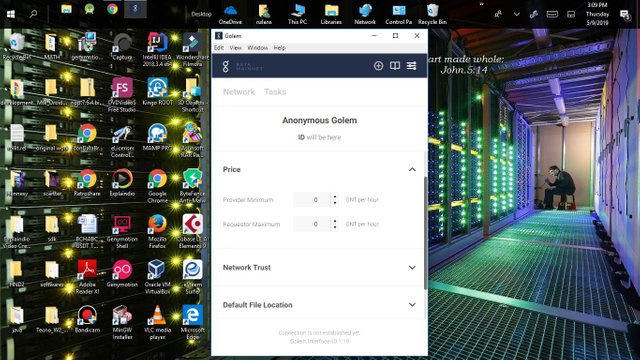Click the Golem logo in the header
The image size is (640, 360).
226,66
